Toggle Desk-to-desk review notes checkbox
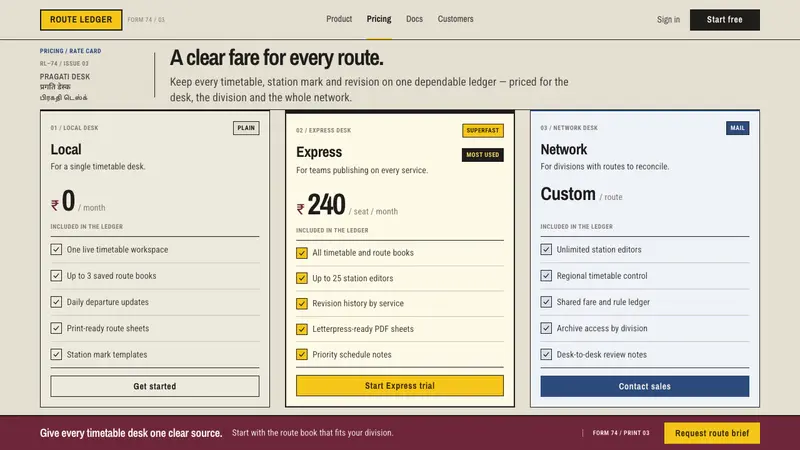 [x=546, y=354]
